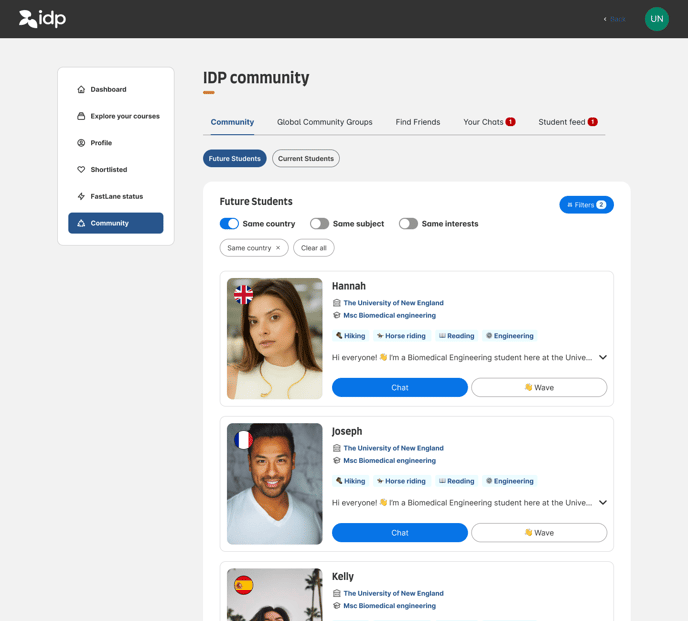
Task: Select the Current Students pill
Action: pos(305,159)
